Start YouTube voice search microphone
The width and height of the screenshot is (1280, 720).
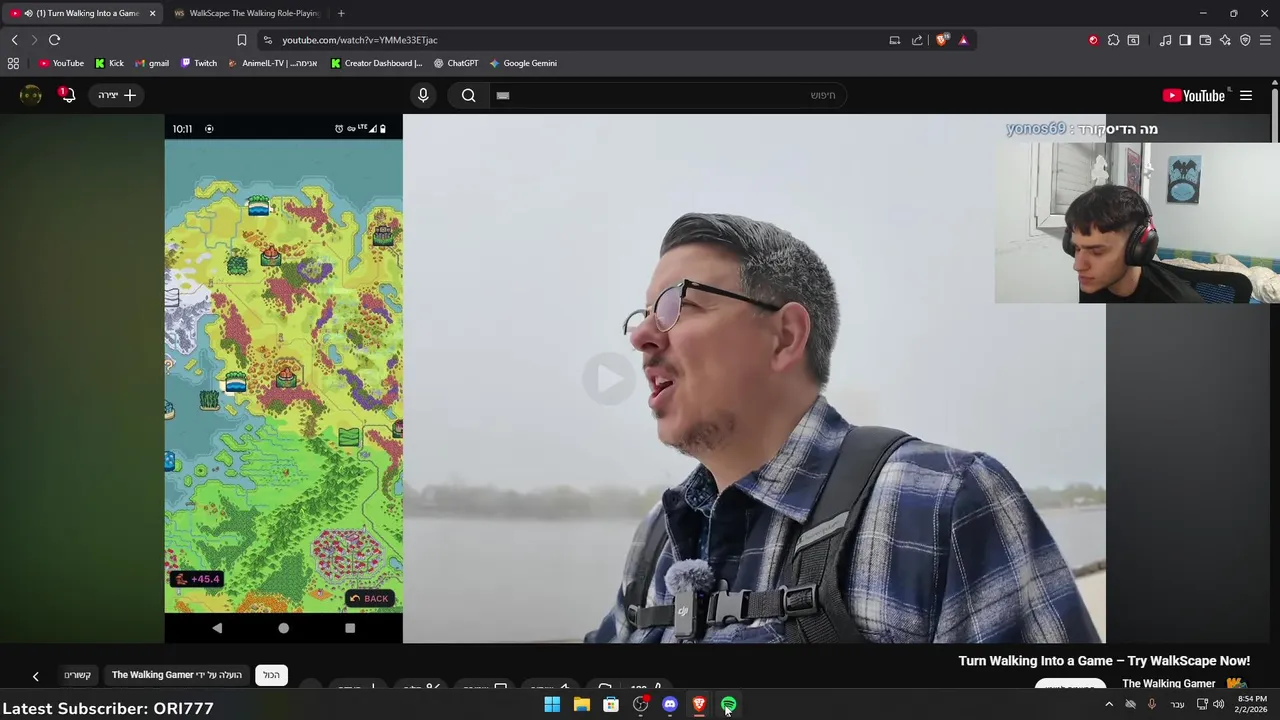[423, 95]
